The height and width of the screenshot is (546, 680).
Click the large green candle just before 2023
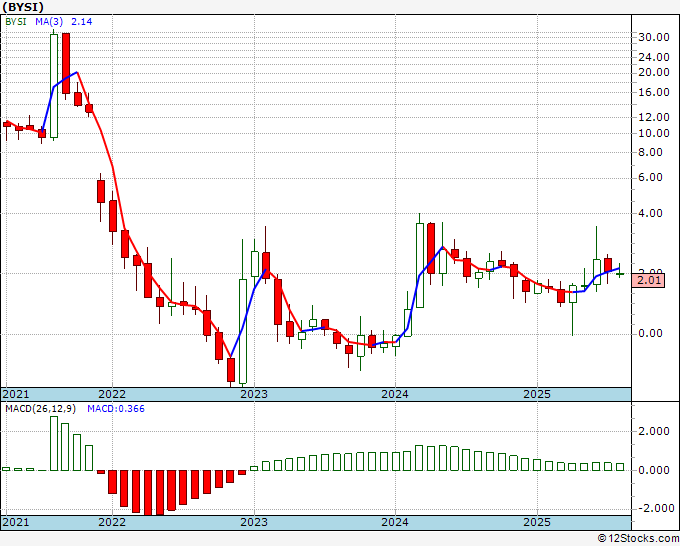pos(243,332)
